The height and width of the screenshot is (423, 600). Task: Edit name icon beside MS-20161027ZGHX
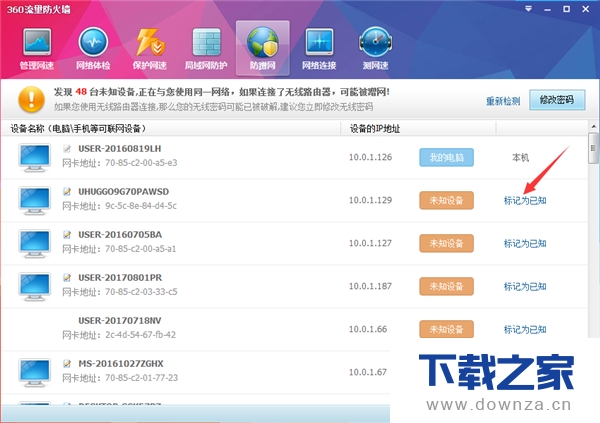[67, 363]
